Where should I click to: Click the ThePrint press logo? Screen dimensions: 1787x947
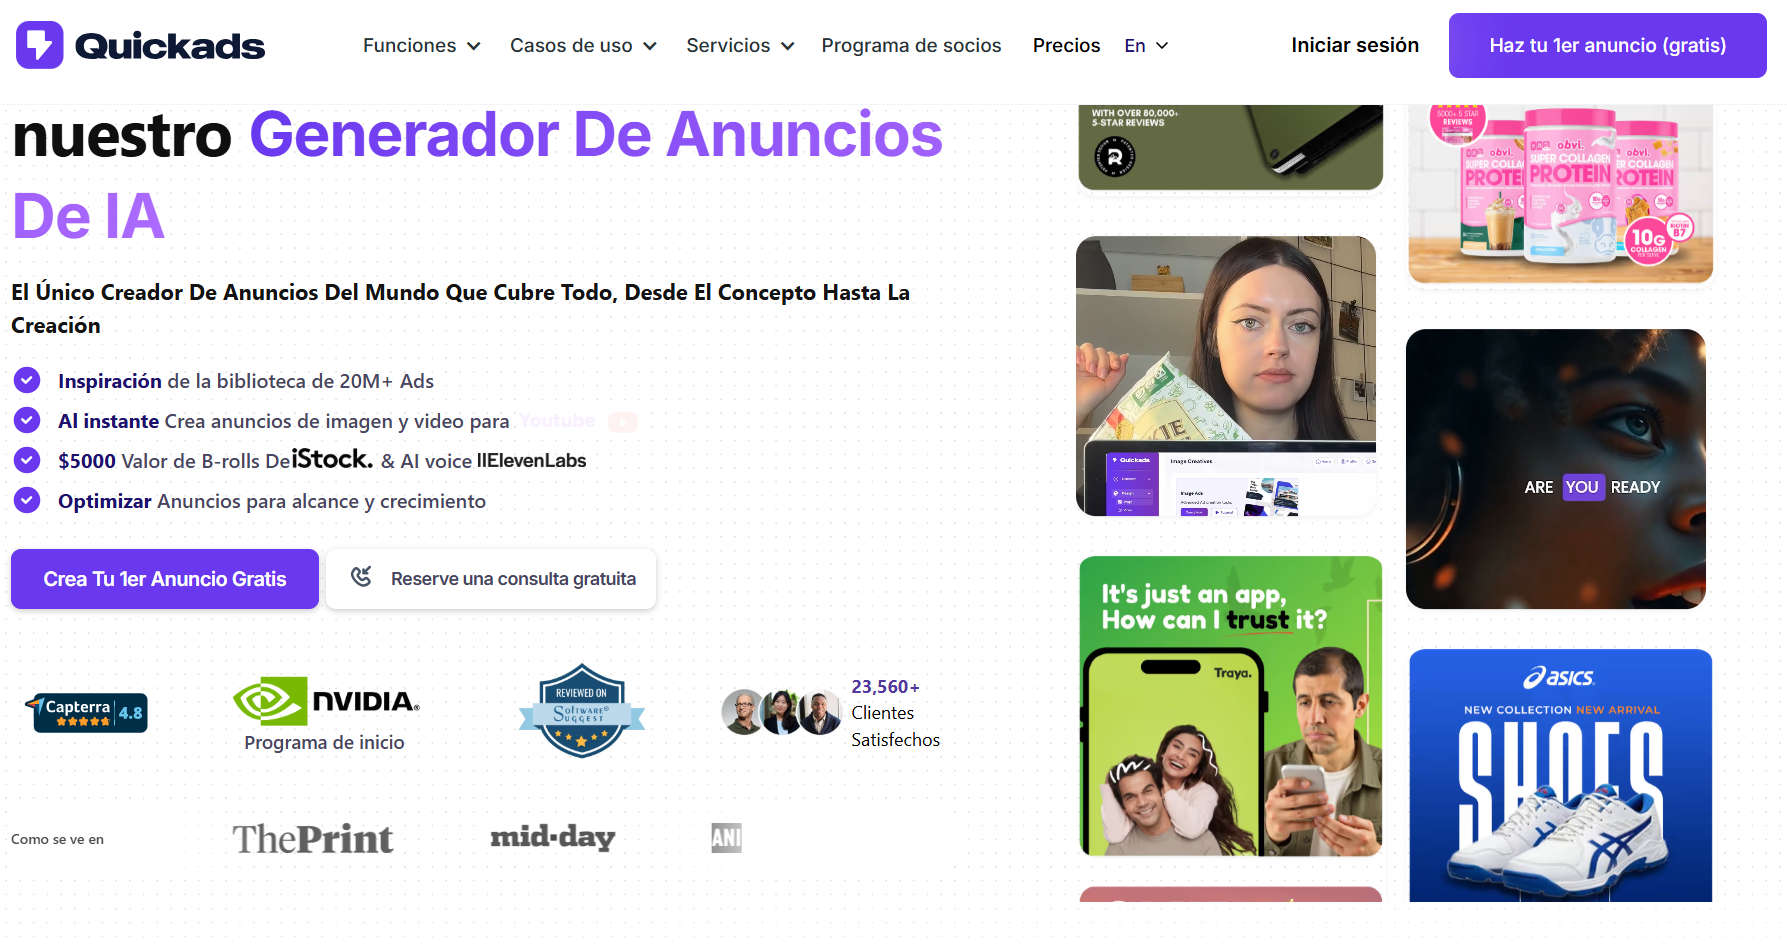click(311, 838)
